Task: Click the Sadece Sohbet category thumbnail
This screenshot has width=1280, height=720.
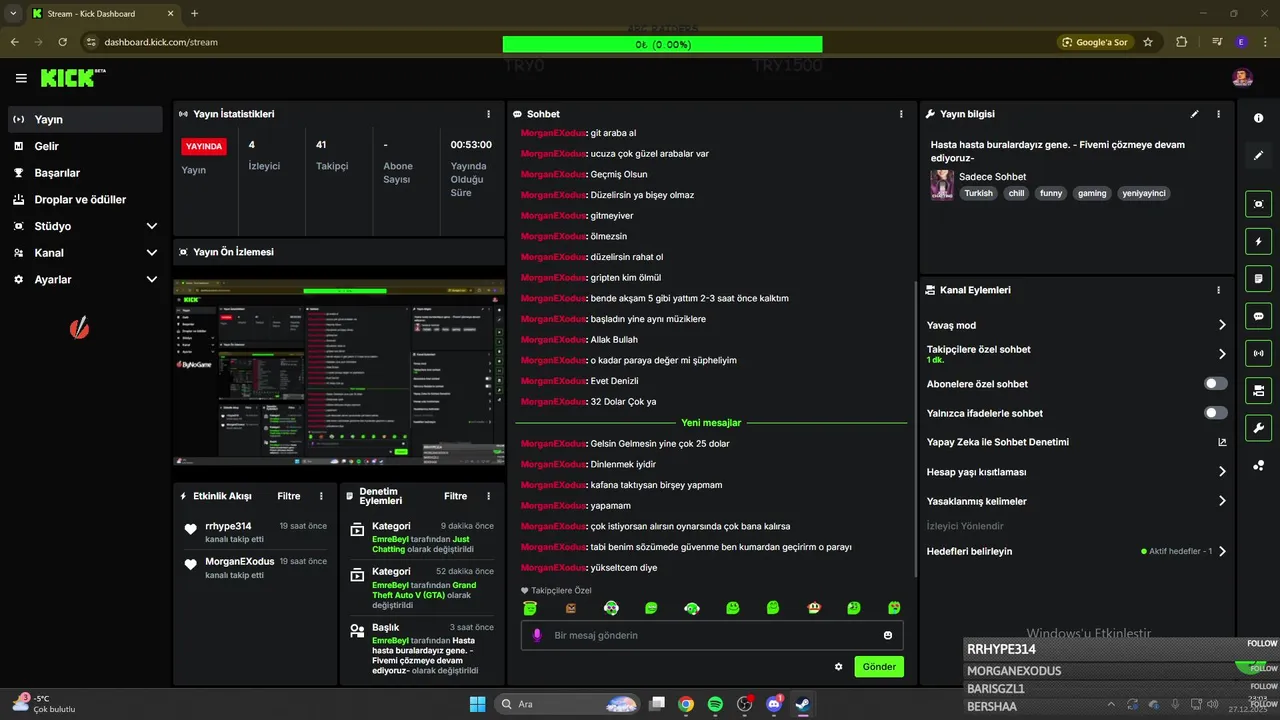Action: [x=941, y=185]
